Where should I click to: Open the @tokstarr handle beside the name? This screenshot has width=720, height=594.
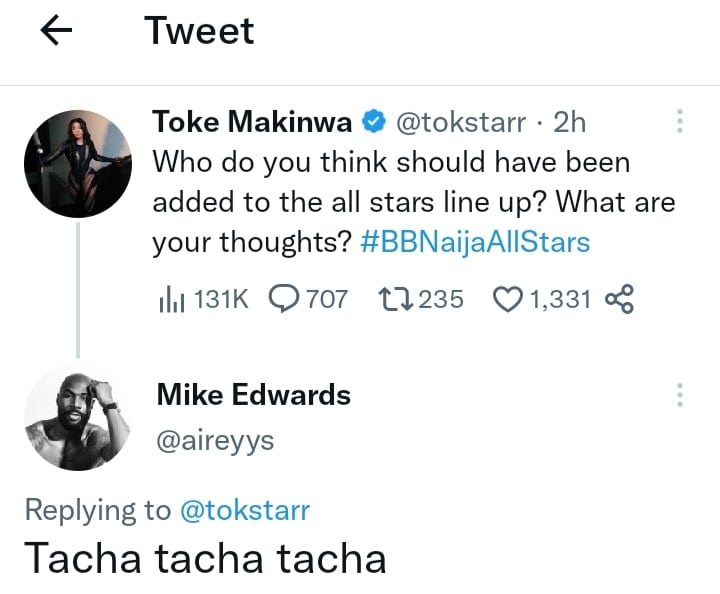[461, 122]
